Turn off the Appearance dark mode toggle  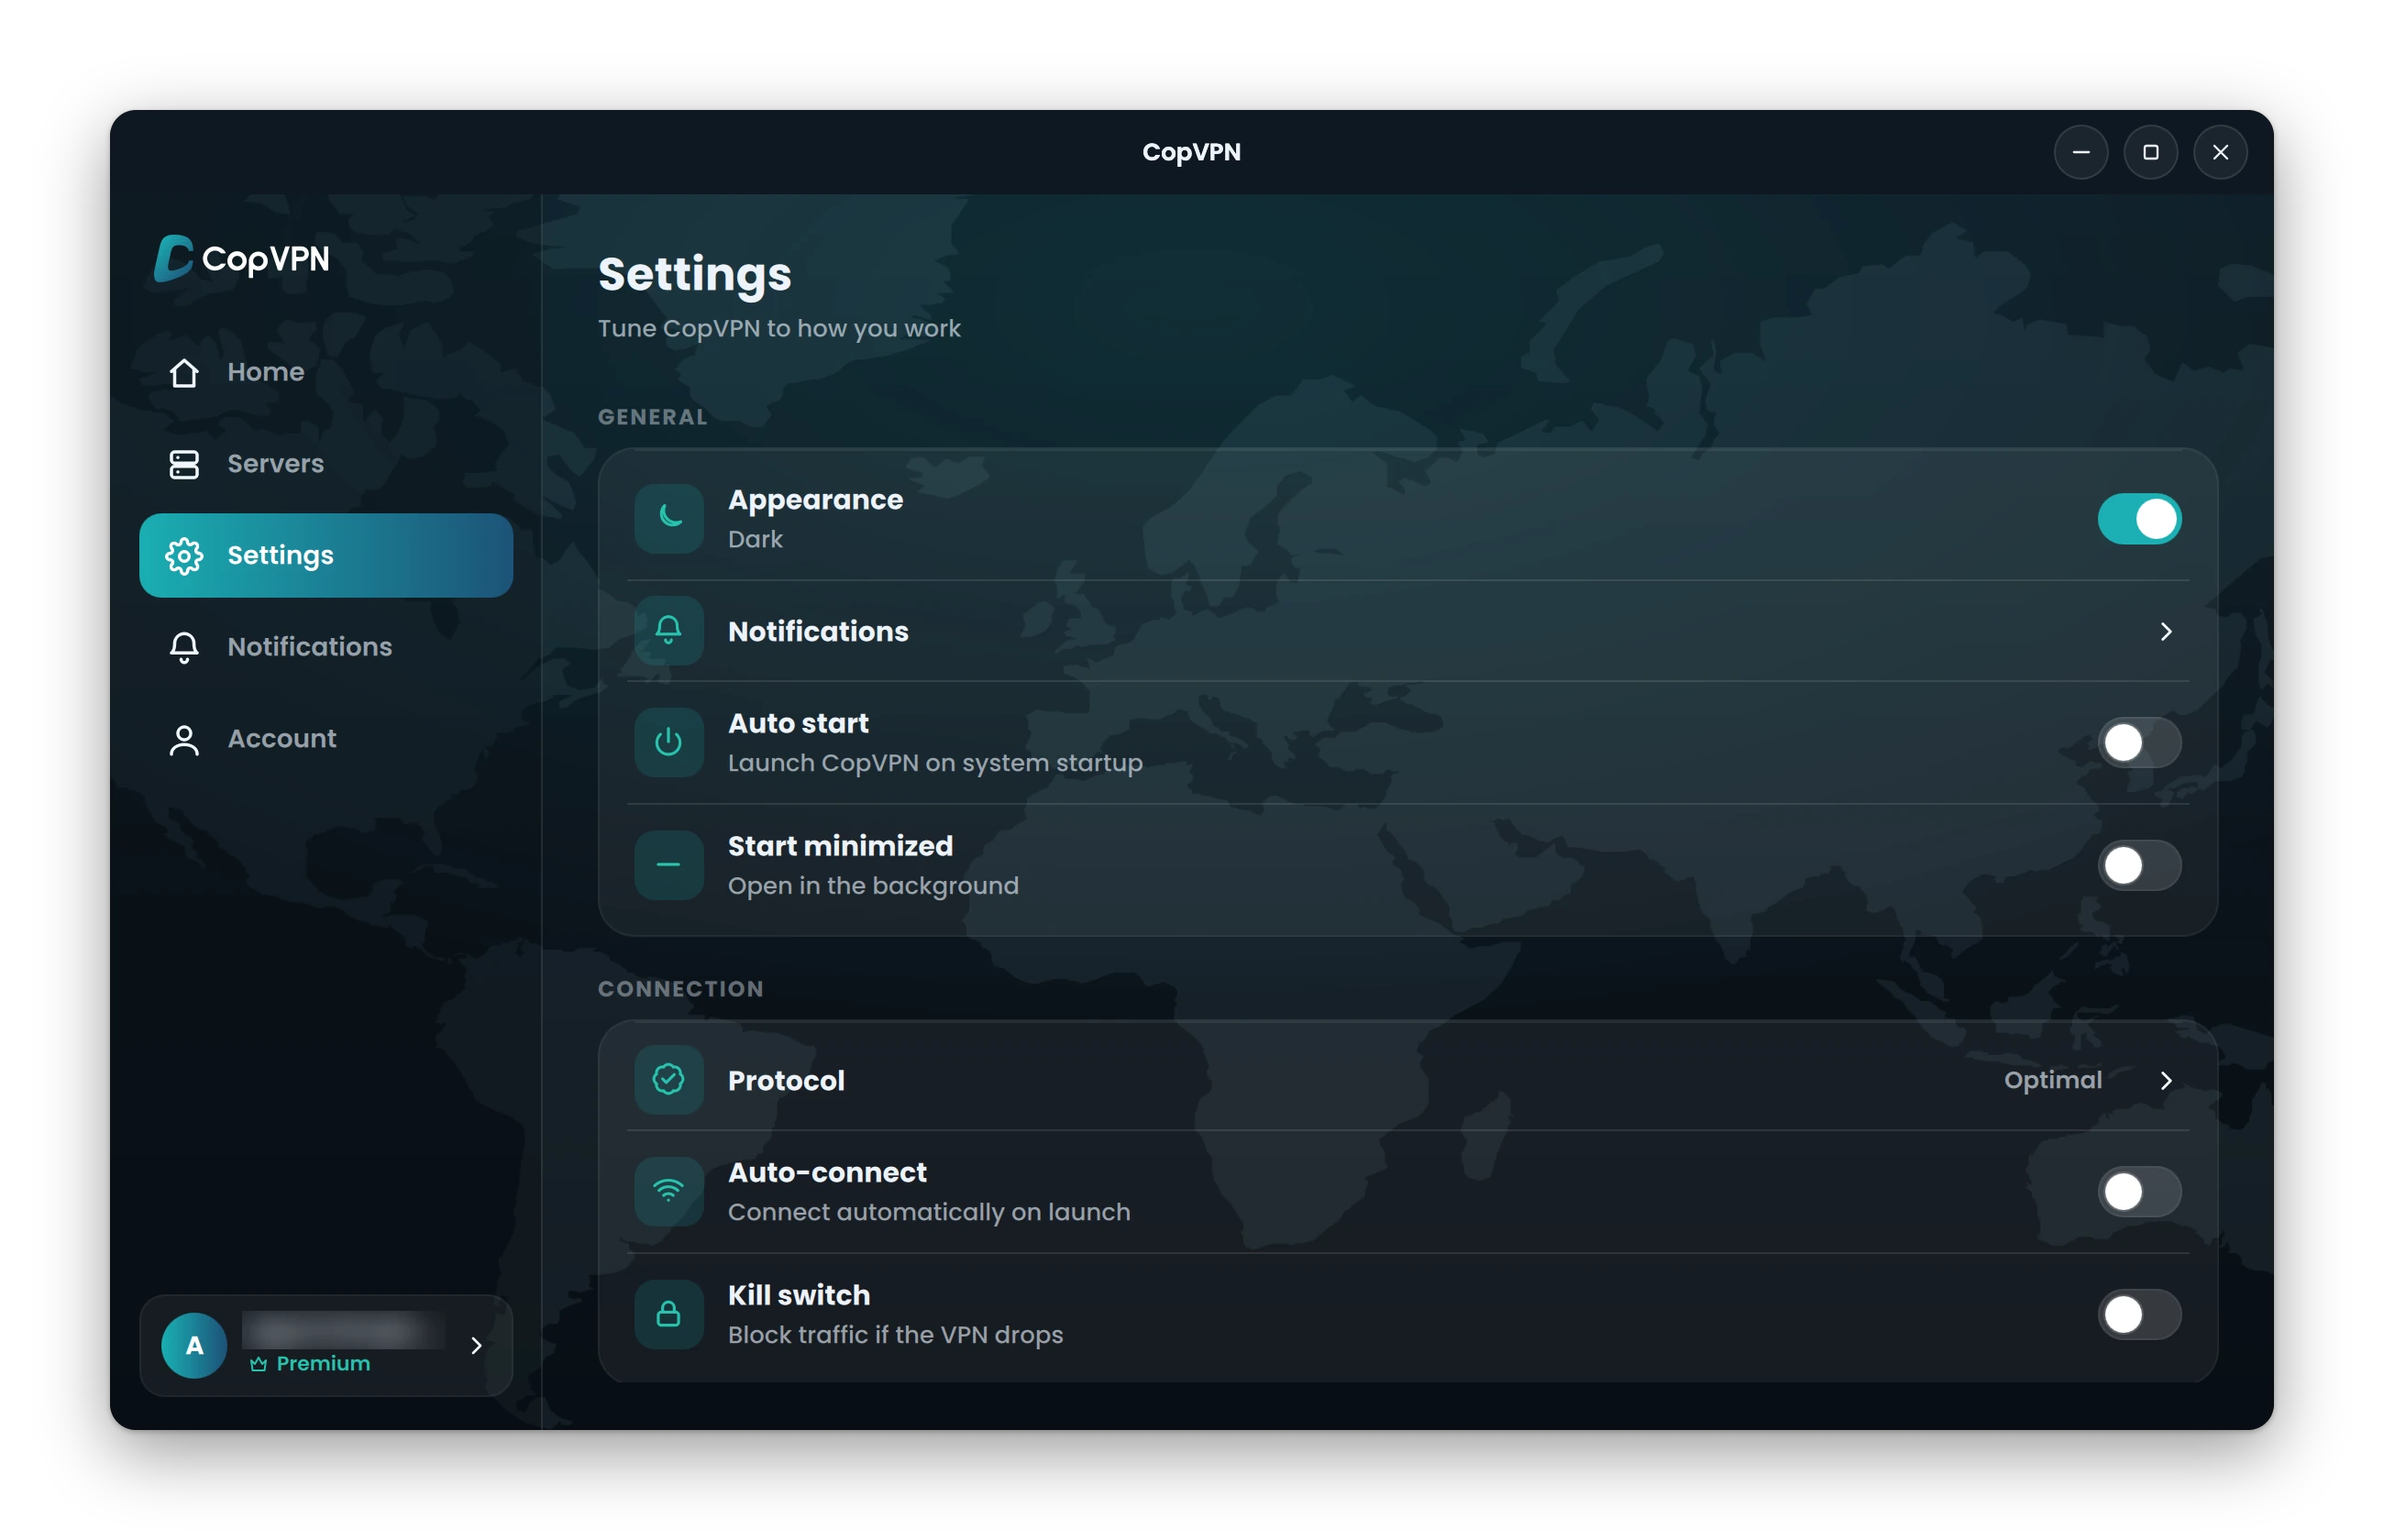coord(2139,519)
